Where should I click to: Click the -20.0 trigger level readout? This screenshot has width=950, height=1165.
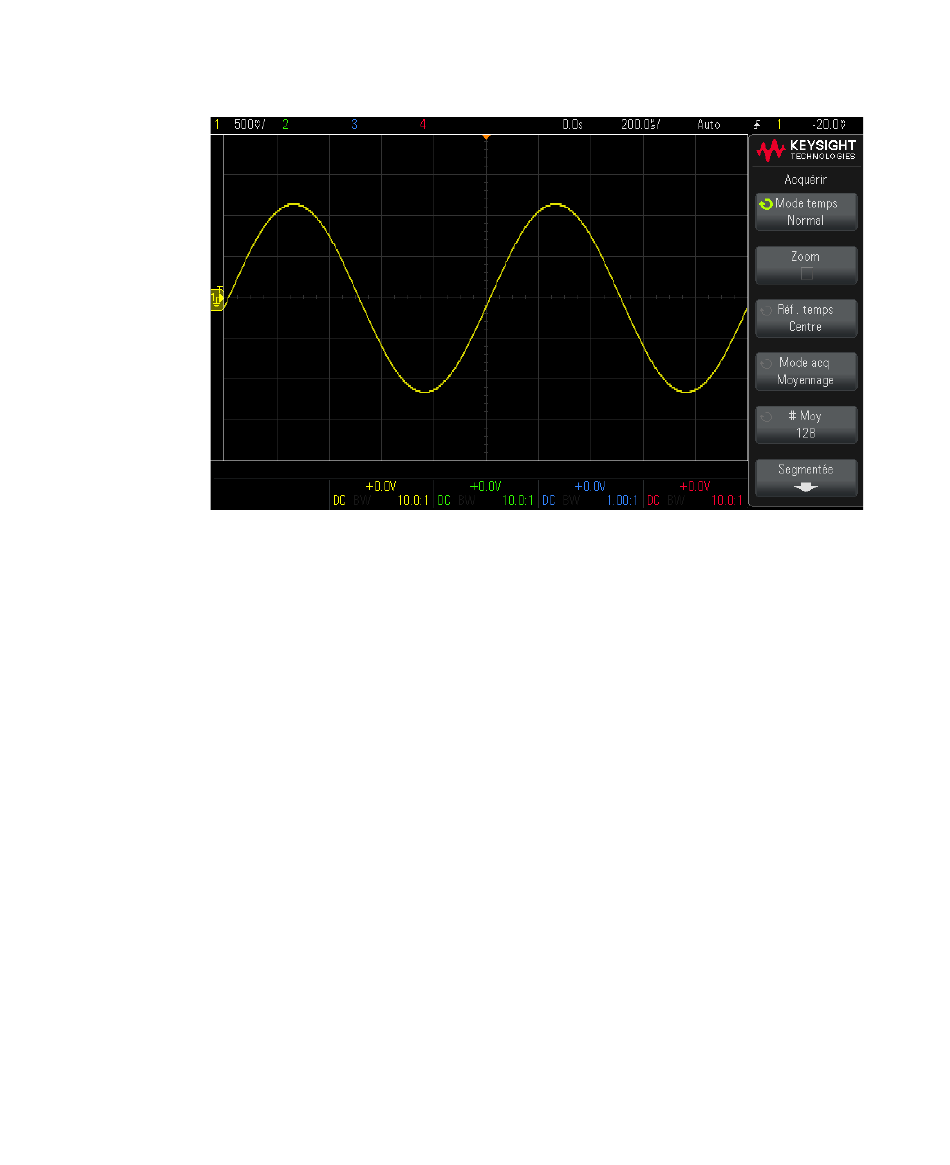pos(829,125)
